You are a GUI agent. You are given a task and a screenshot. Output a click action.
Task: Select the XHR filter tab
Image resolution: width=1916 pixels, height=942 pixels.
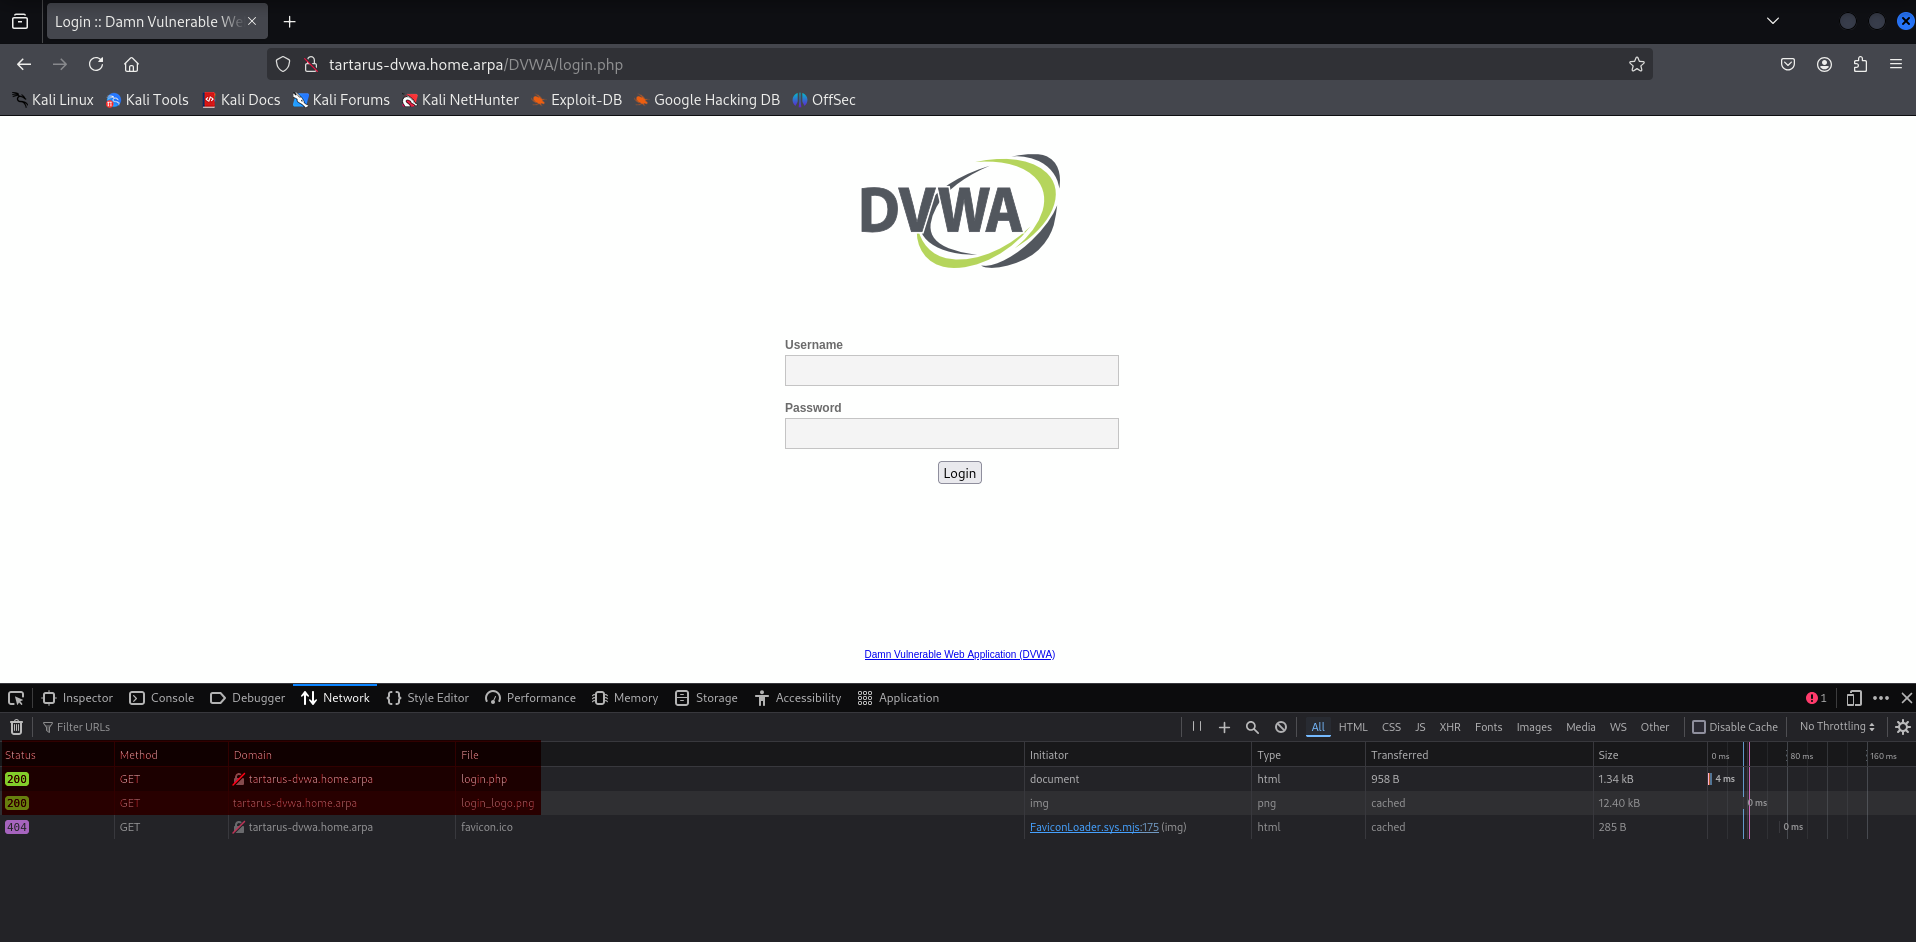pos(1449,727)
